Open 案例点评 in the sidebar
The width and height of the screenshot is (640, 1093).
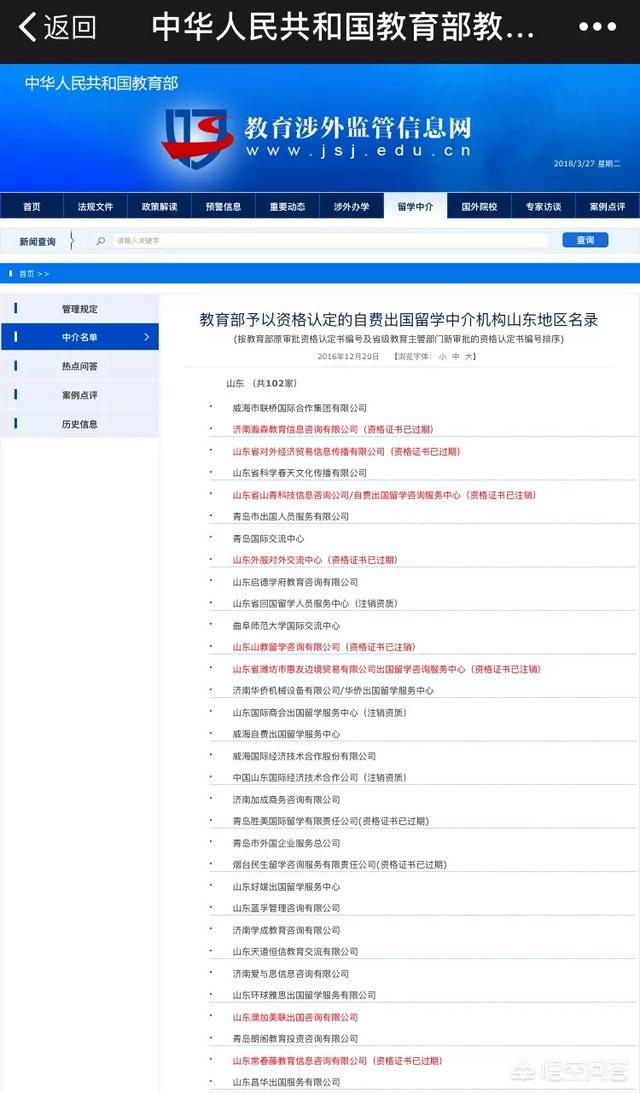(x=79, y=395)
